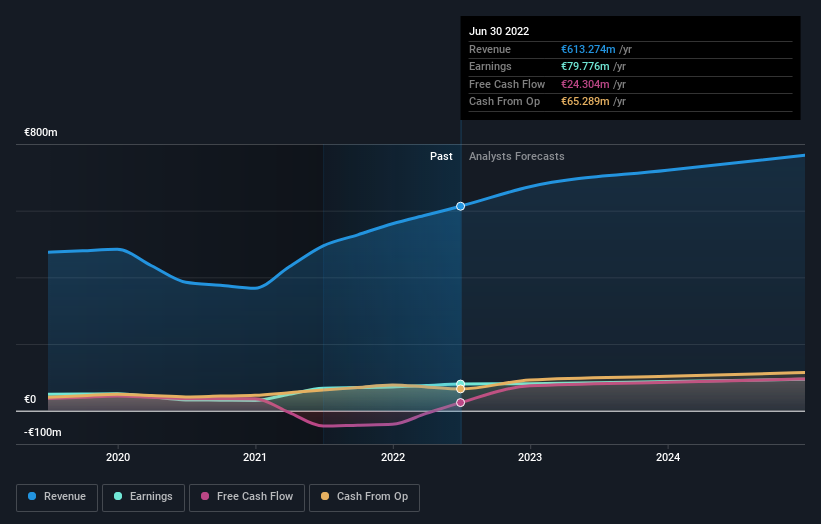The height and width of the screenshot is (524, 821).
Task: Click the €0 y-axis label
Action: (x=30, y=399)
